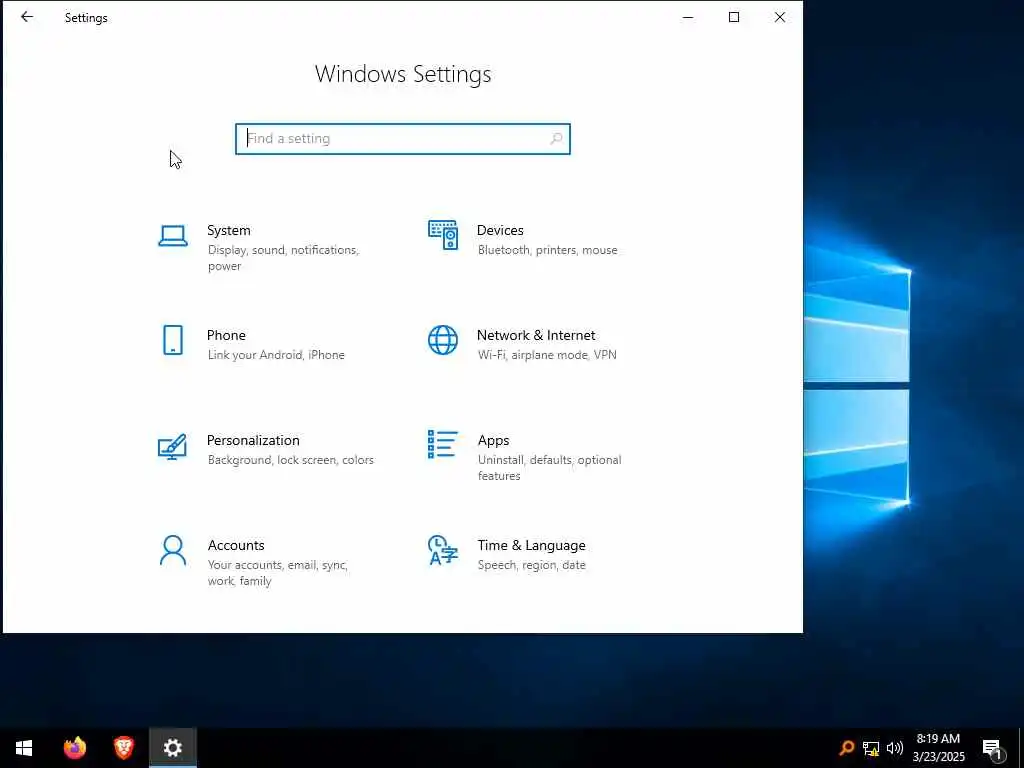Go back with the Settings back arrow
The image size is (1024, 768).
pos(27,17)
